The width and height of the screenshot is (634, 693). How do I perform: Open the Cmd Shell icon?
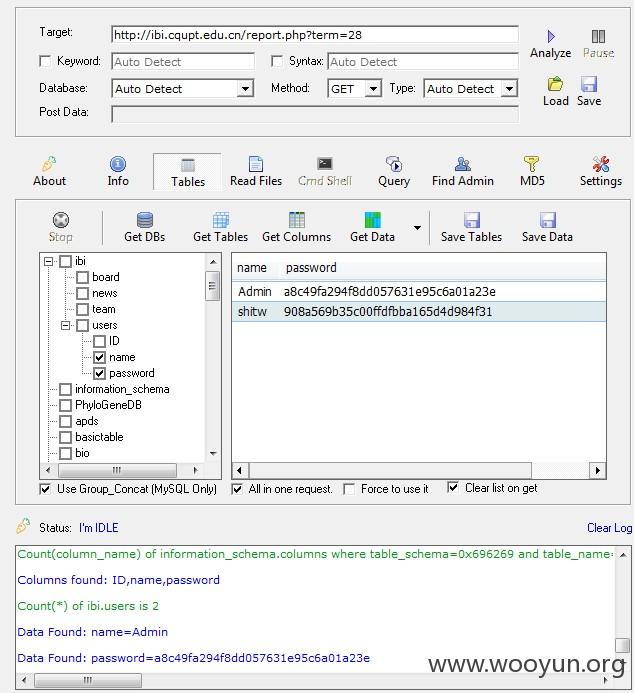coord(325,164)
